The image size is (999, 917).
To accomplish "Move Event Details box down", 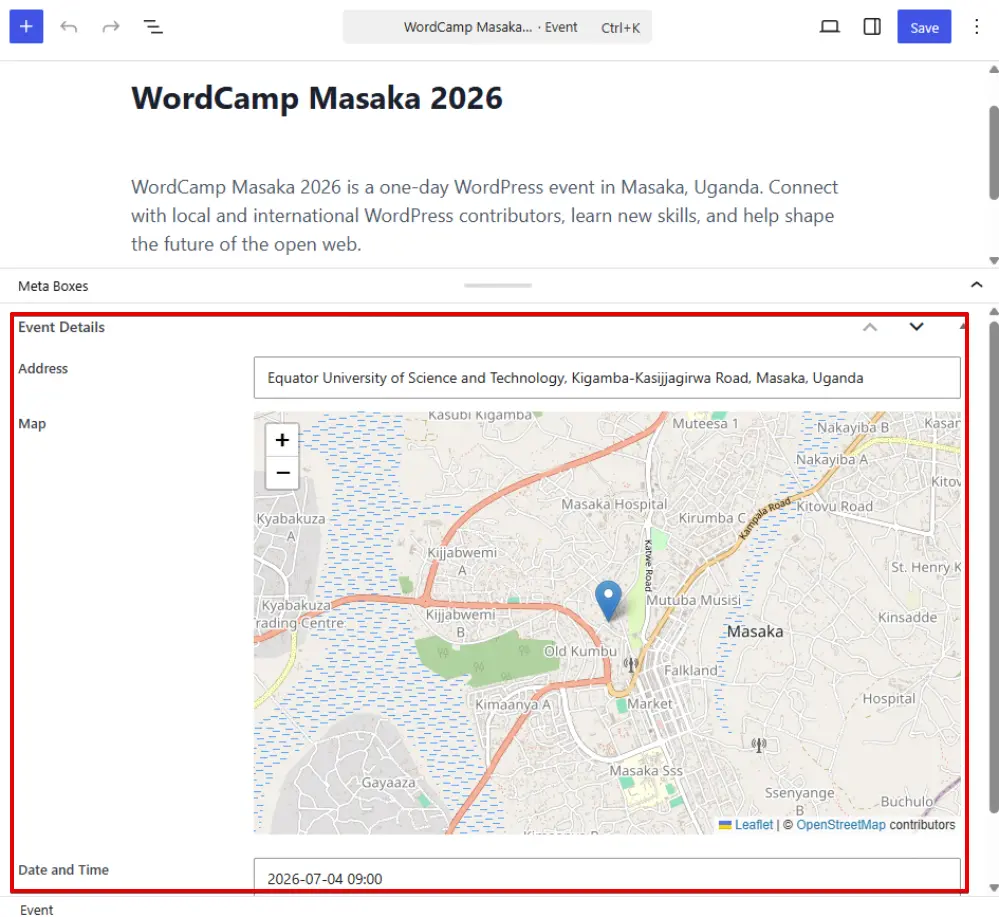I will 916,327.
